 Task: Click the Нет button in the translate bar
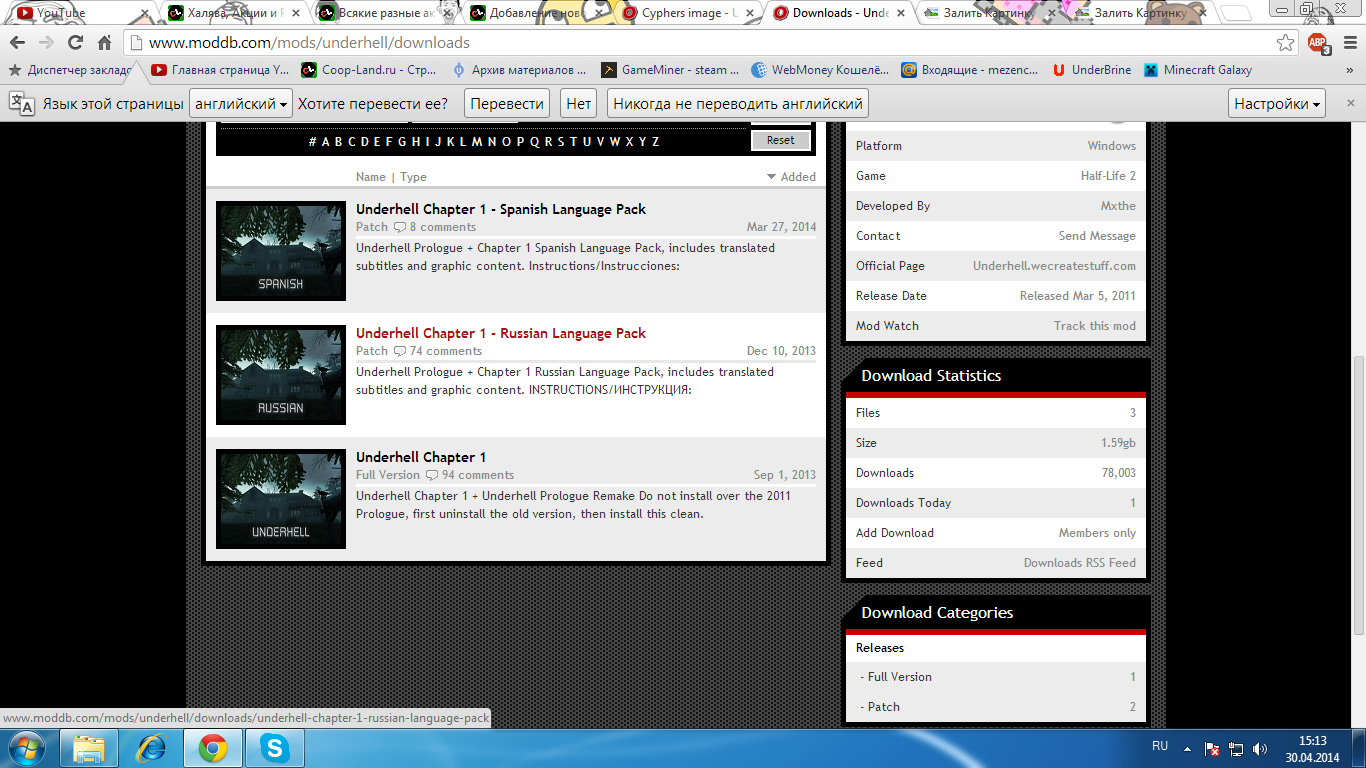579,103
